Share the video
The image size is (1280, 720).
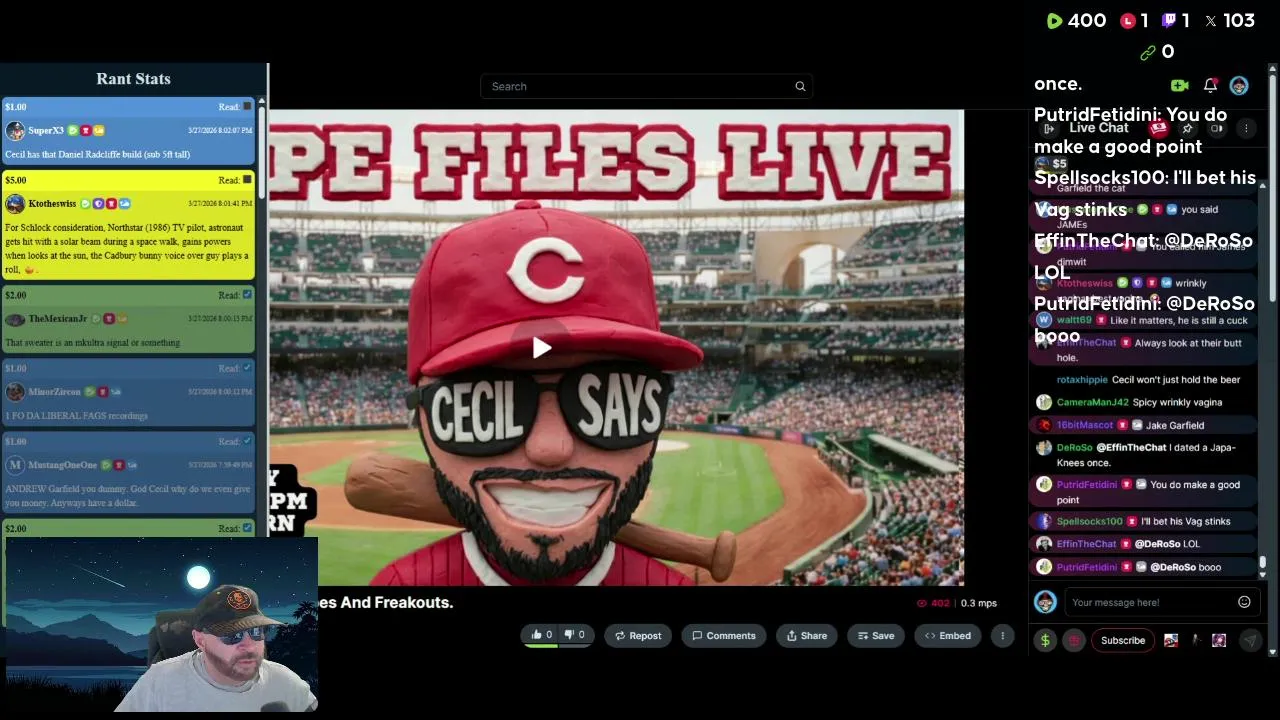[807, 636]
